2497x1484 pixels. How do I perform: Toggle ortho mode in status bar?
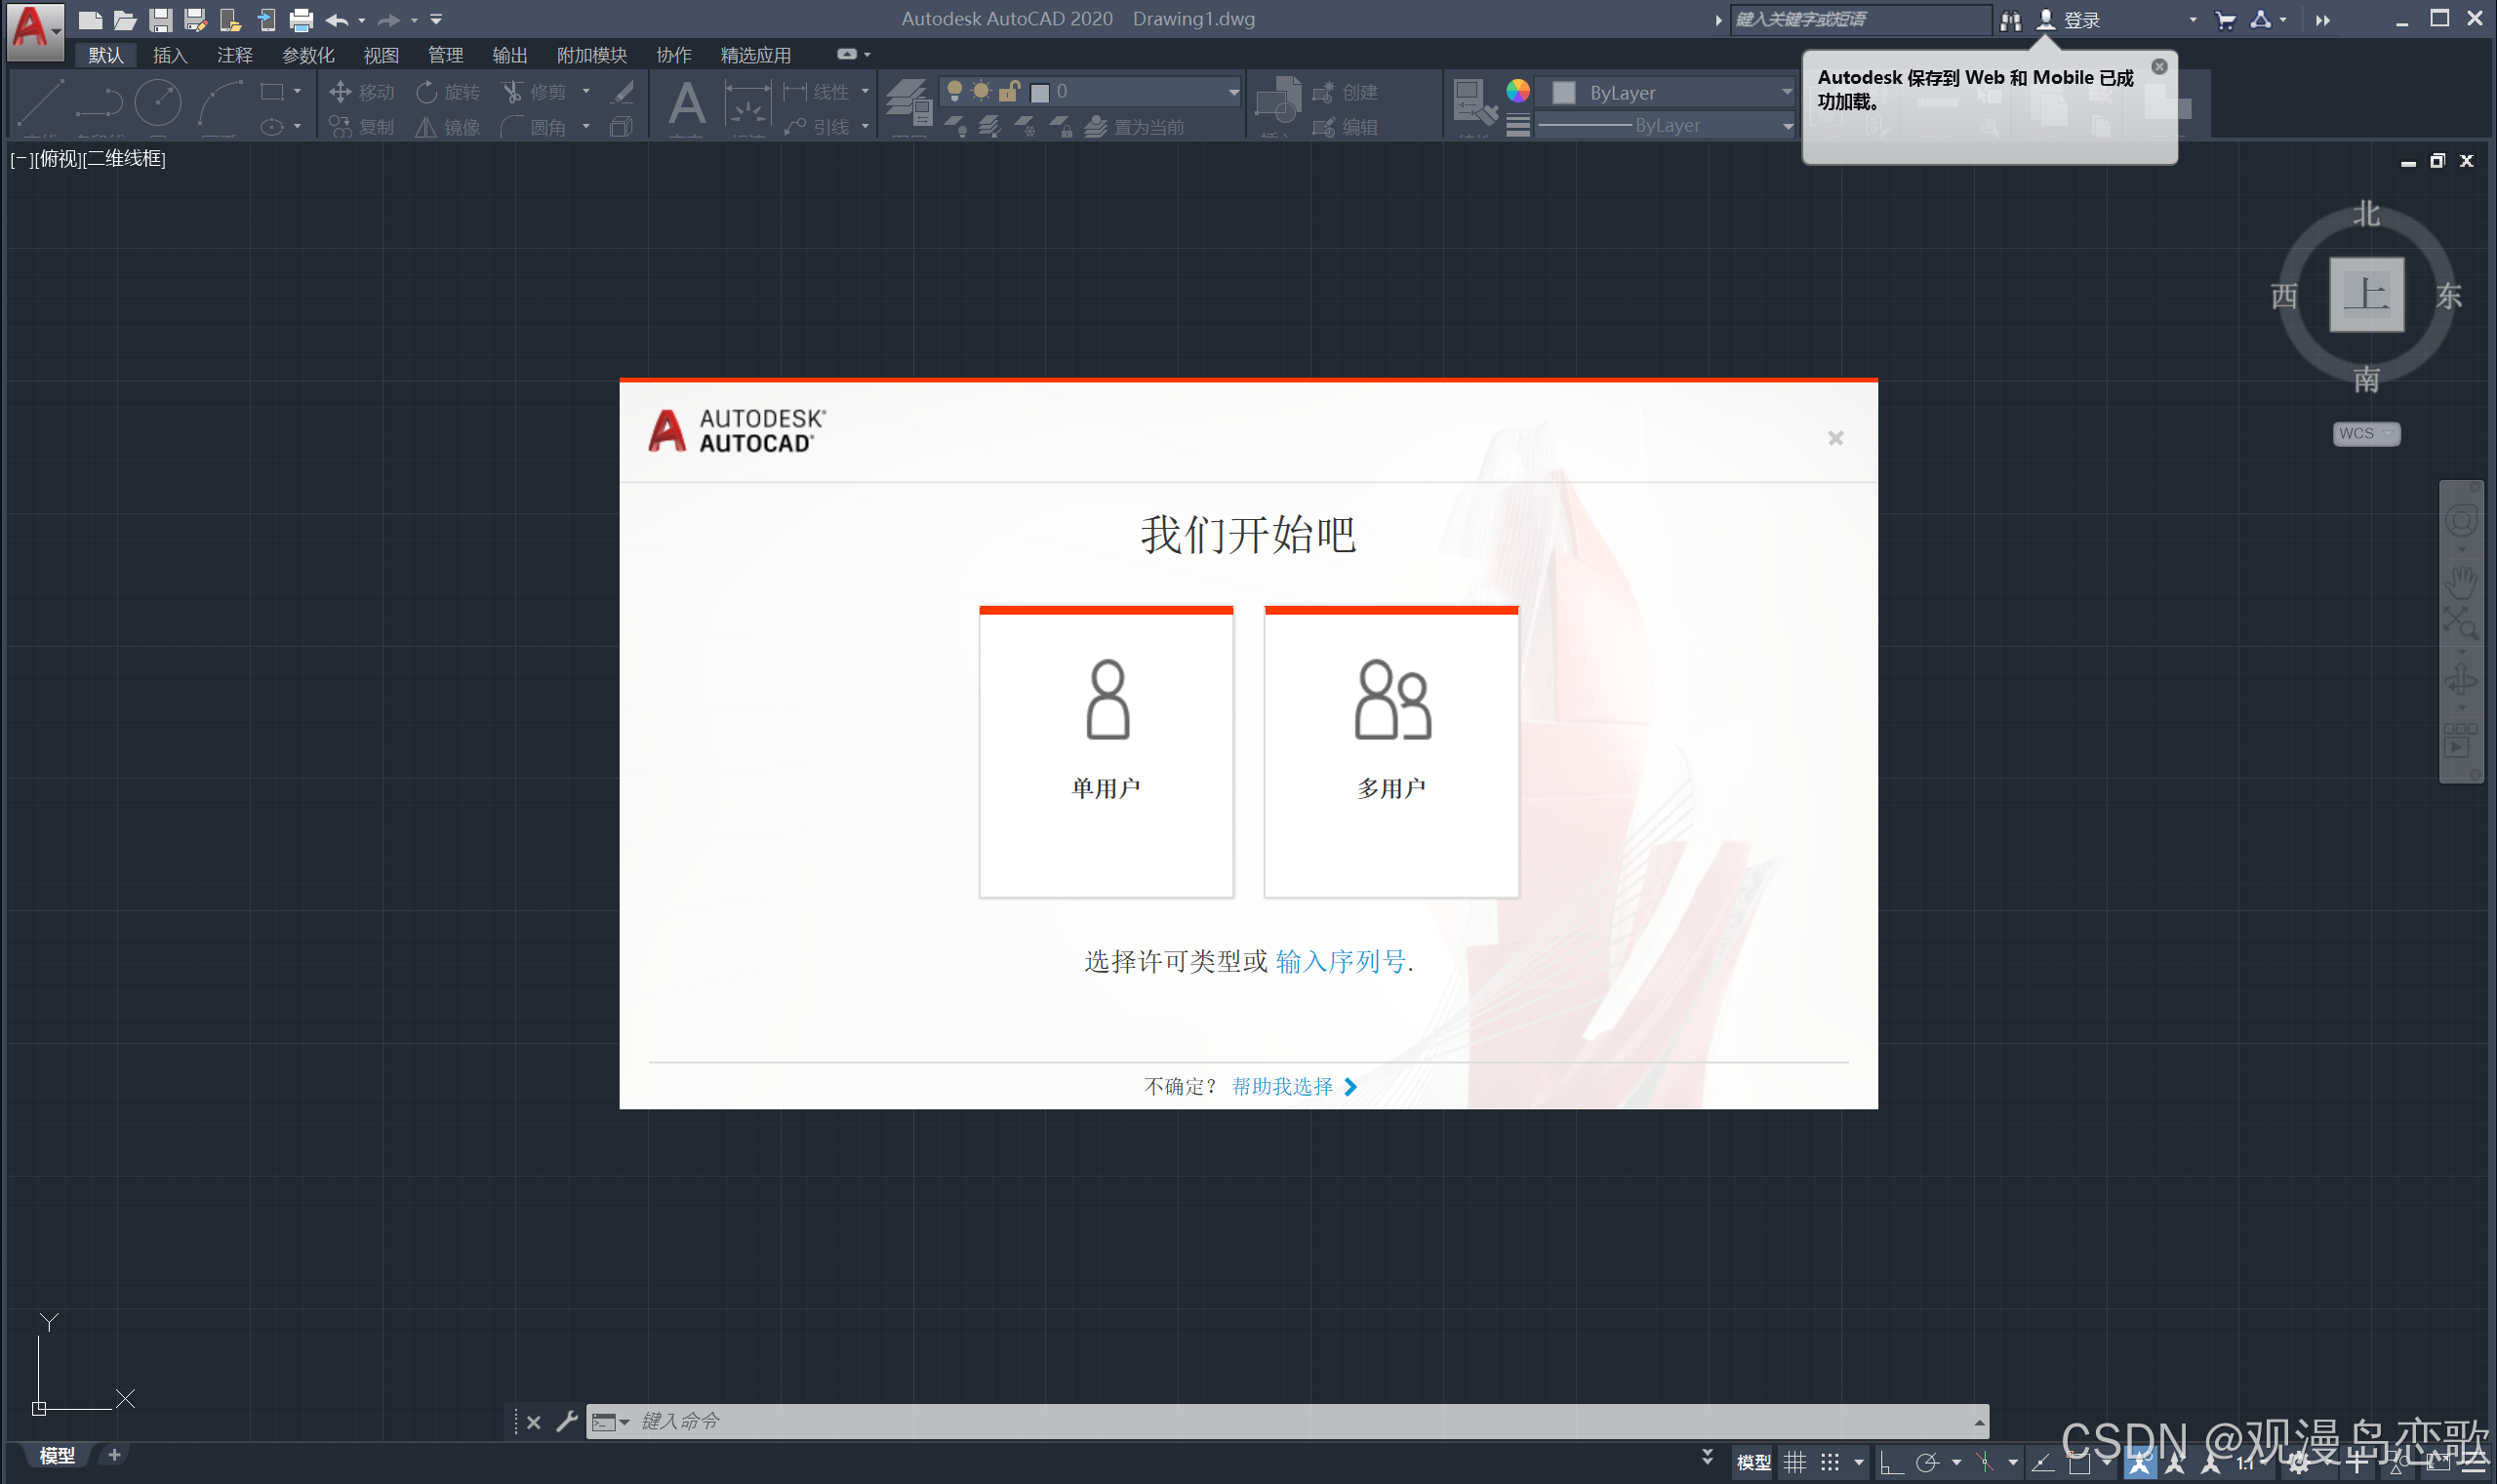point(1891,1463)
